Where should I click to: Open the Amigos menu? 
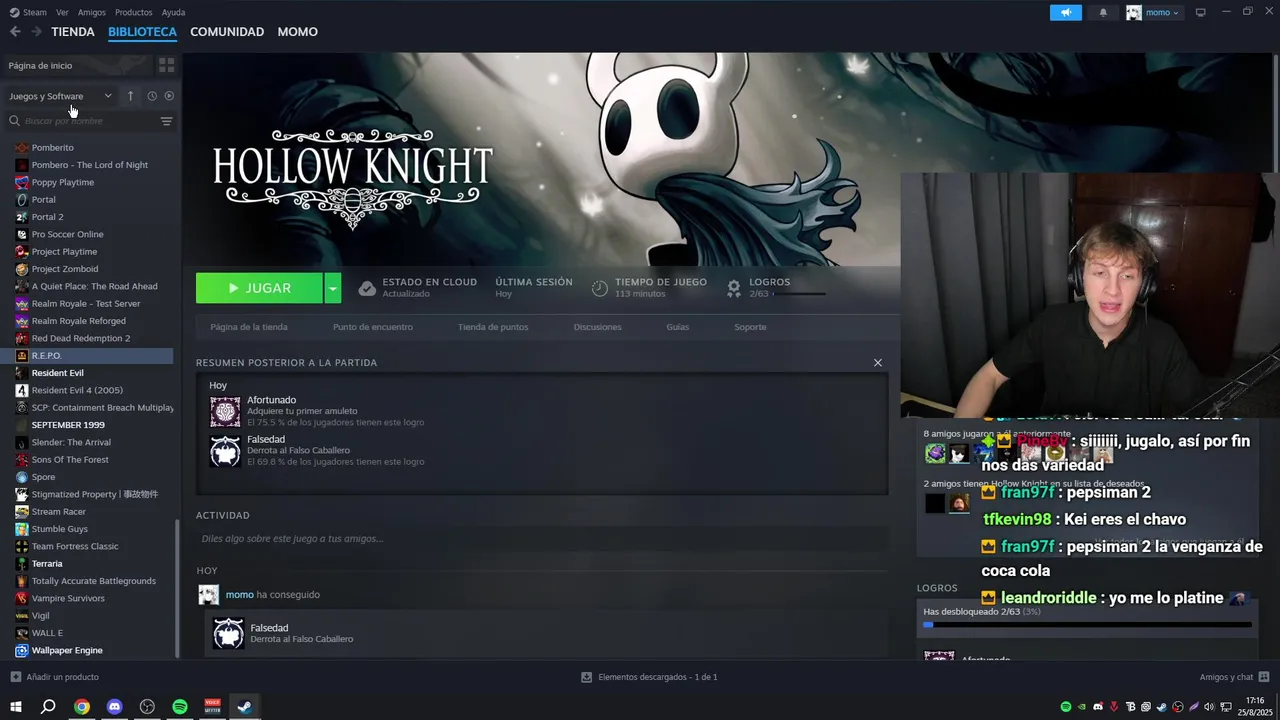pos(92,12)
